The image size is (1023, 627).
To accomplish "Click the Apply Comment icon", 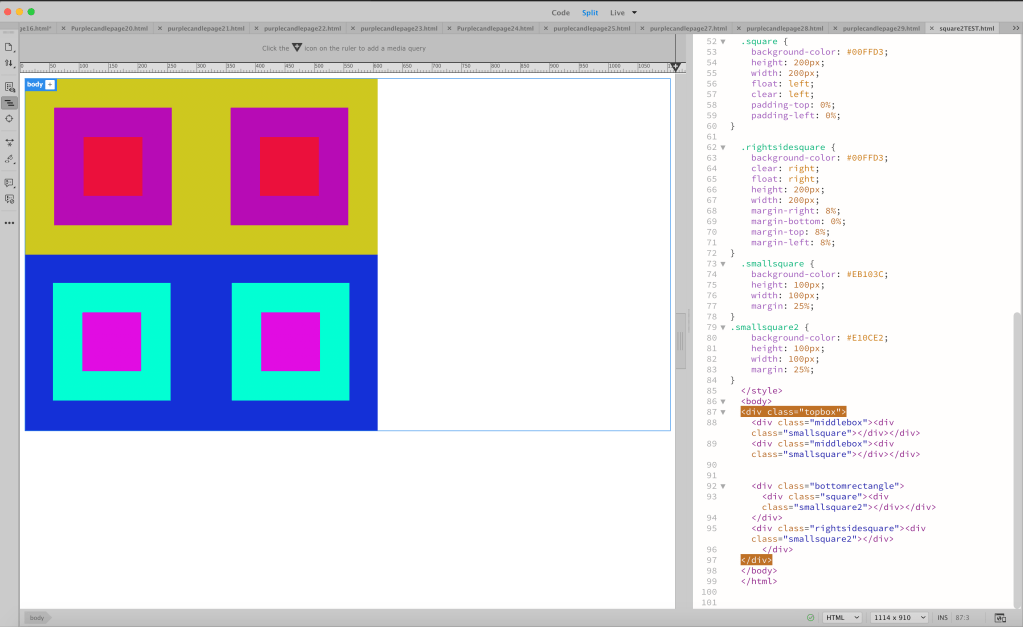I will pyautogui.click(x=9, y=183).
